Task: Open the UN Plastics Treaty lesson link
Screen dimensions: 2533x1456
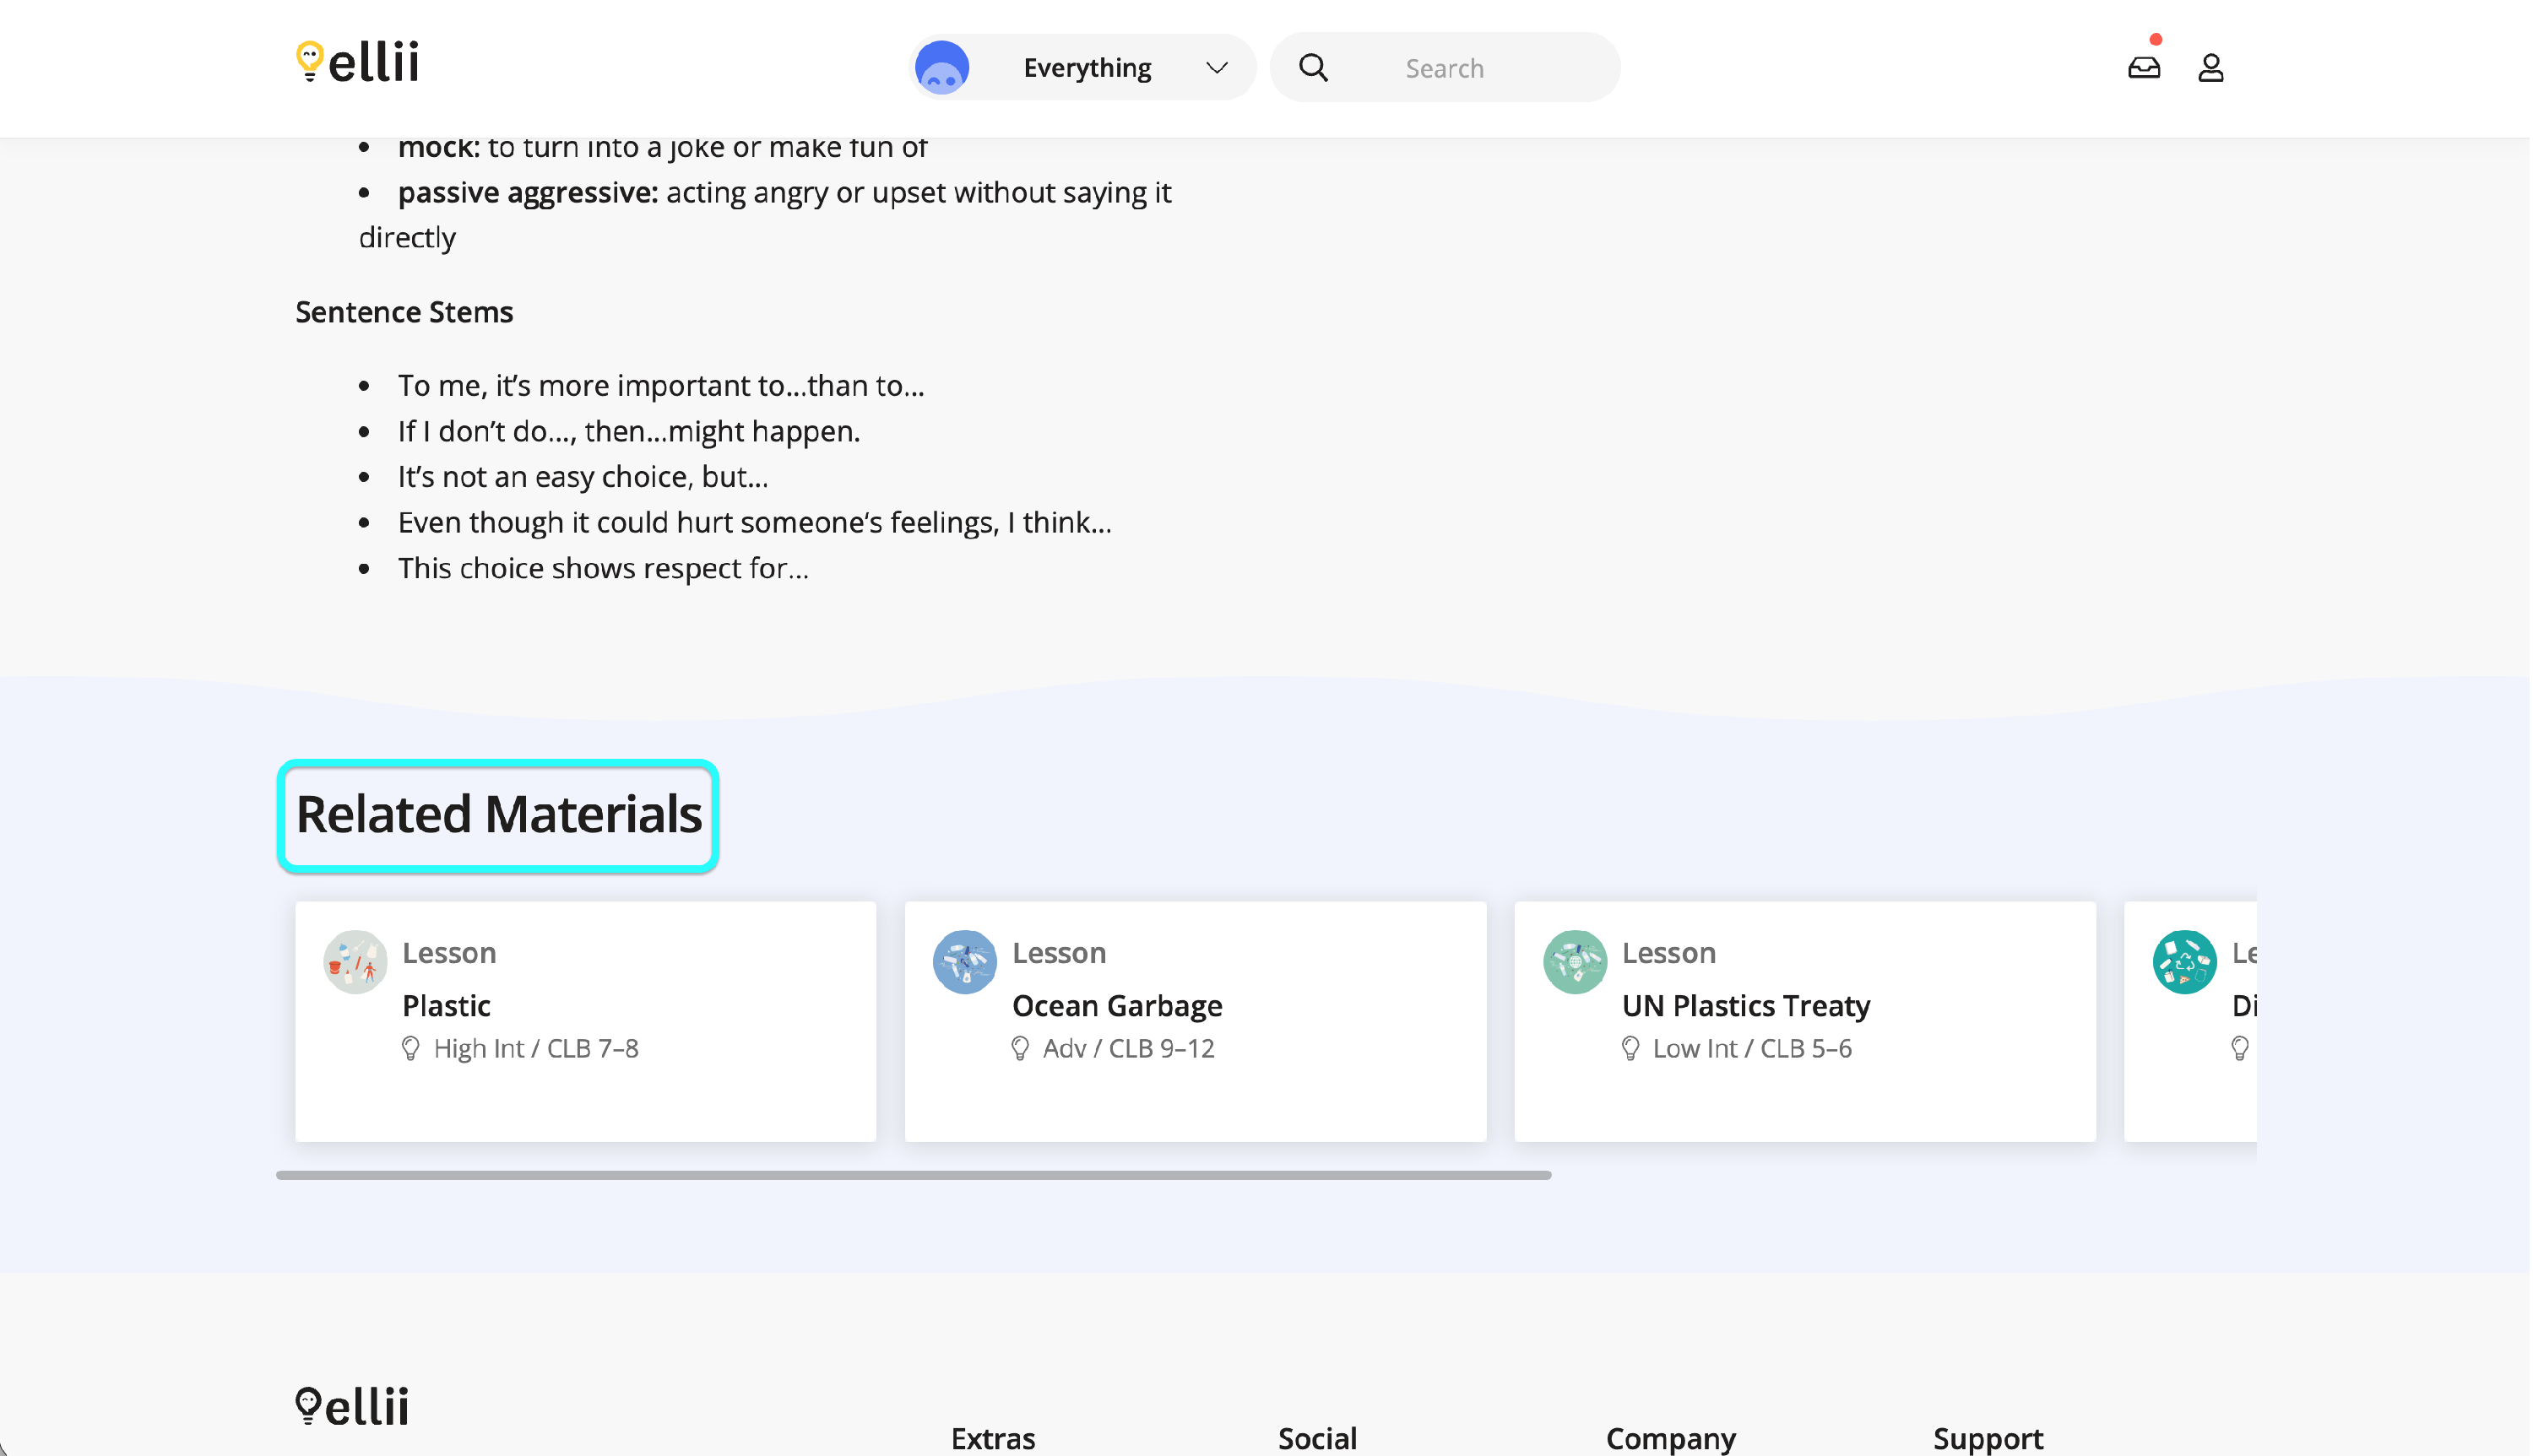Action: [x=1746, y=1005]
